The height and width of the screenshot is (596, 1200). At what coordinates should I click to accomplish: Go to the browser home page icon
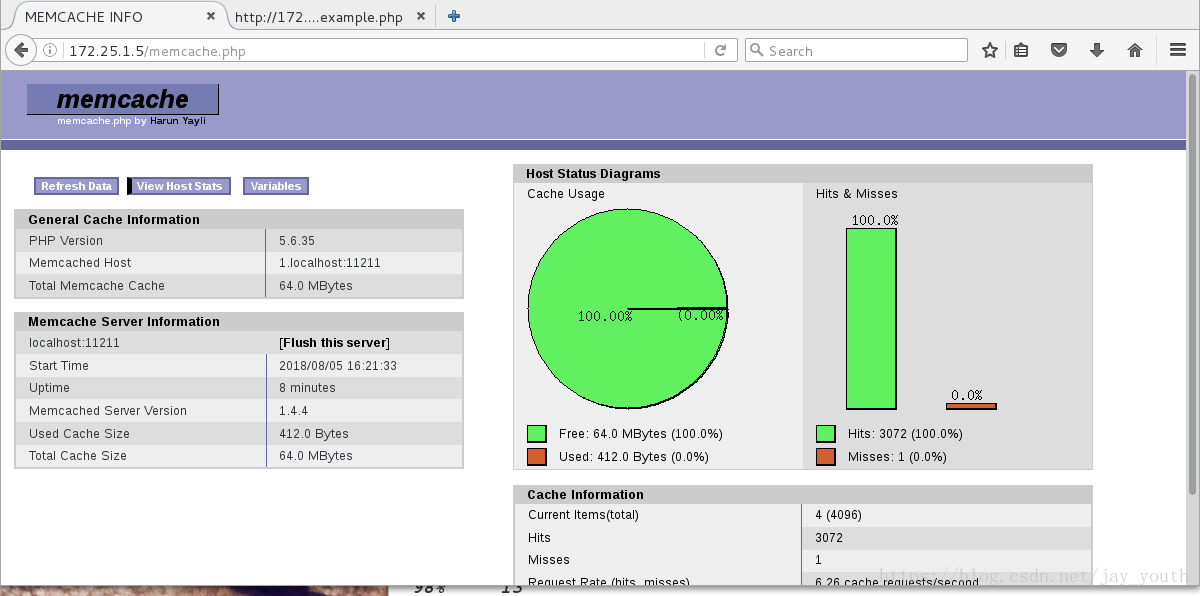[1135, 50]
